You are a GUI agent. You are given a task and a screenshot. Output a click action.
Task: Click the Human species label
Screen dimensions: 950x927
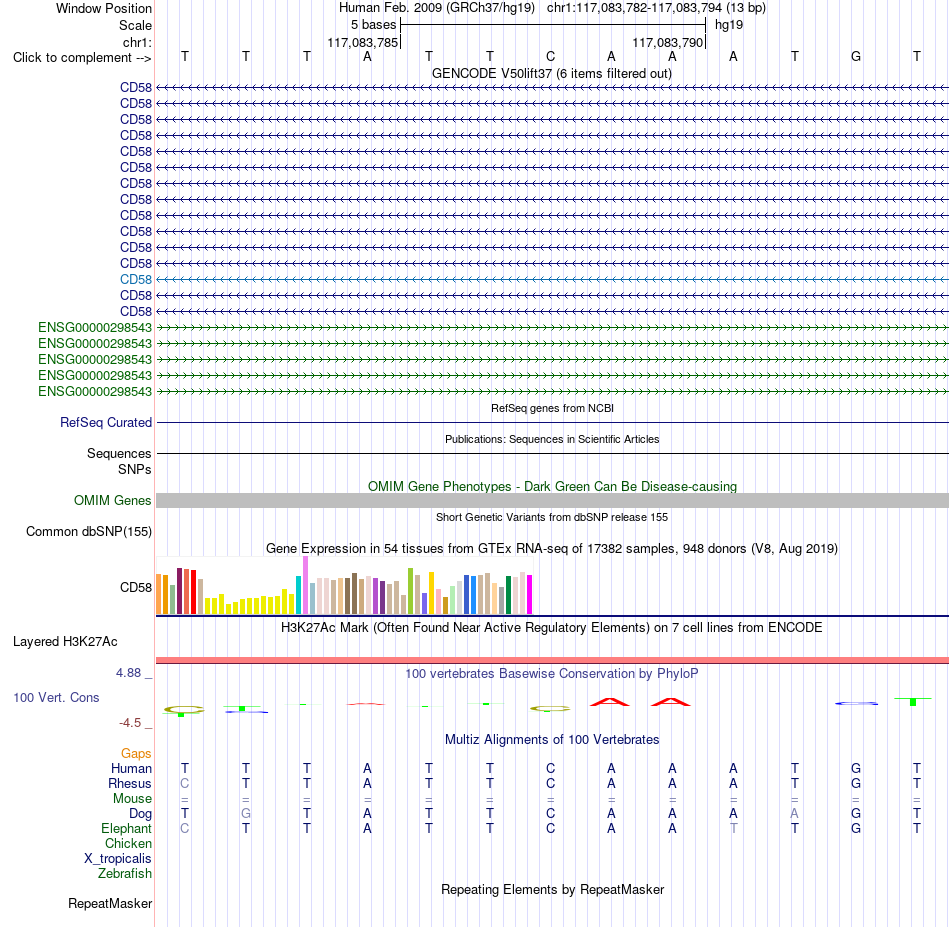pos(131,768)
